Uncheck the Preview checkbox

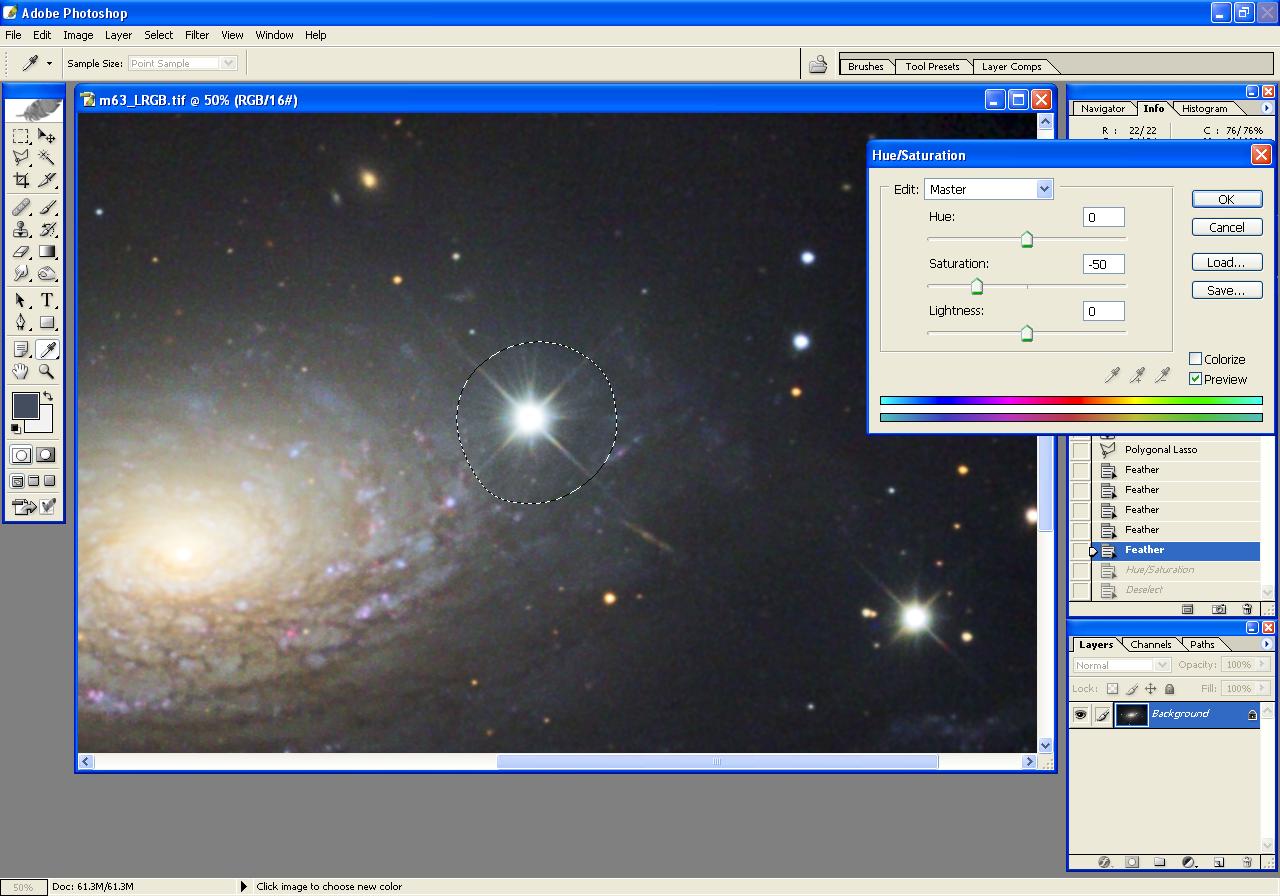click(1195, 379)
